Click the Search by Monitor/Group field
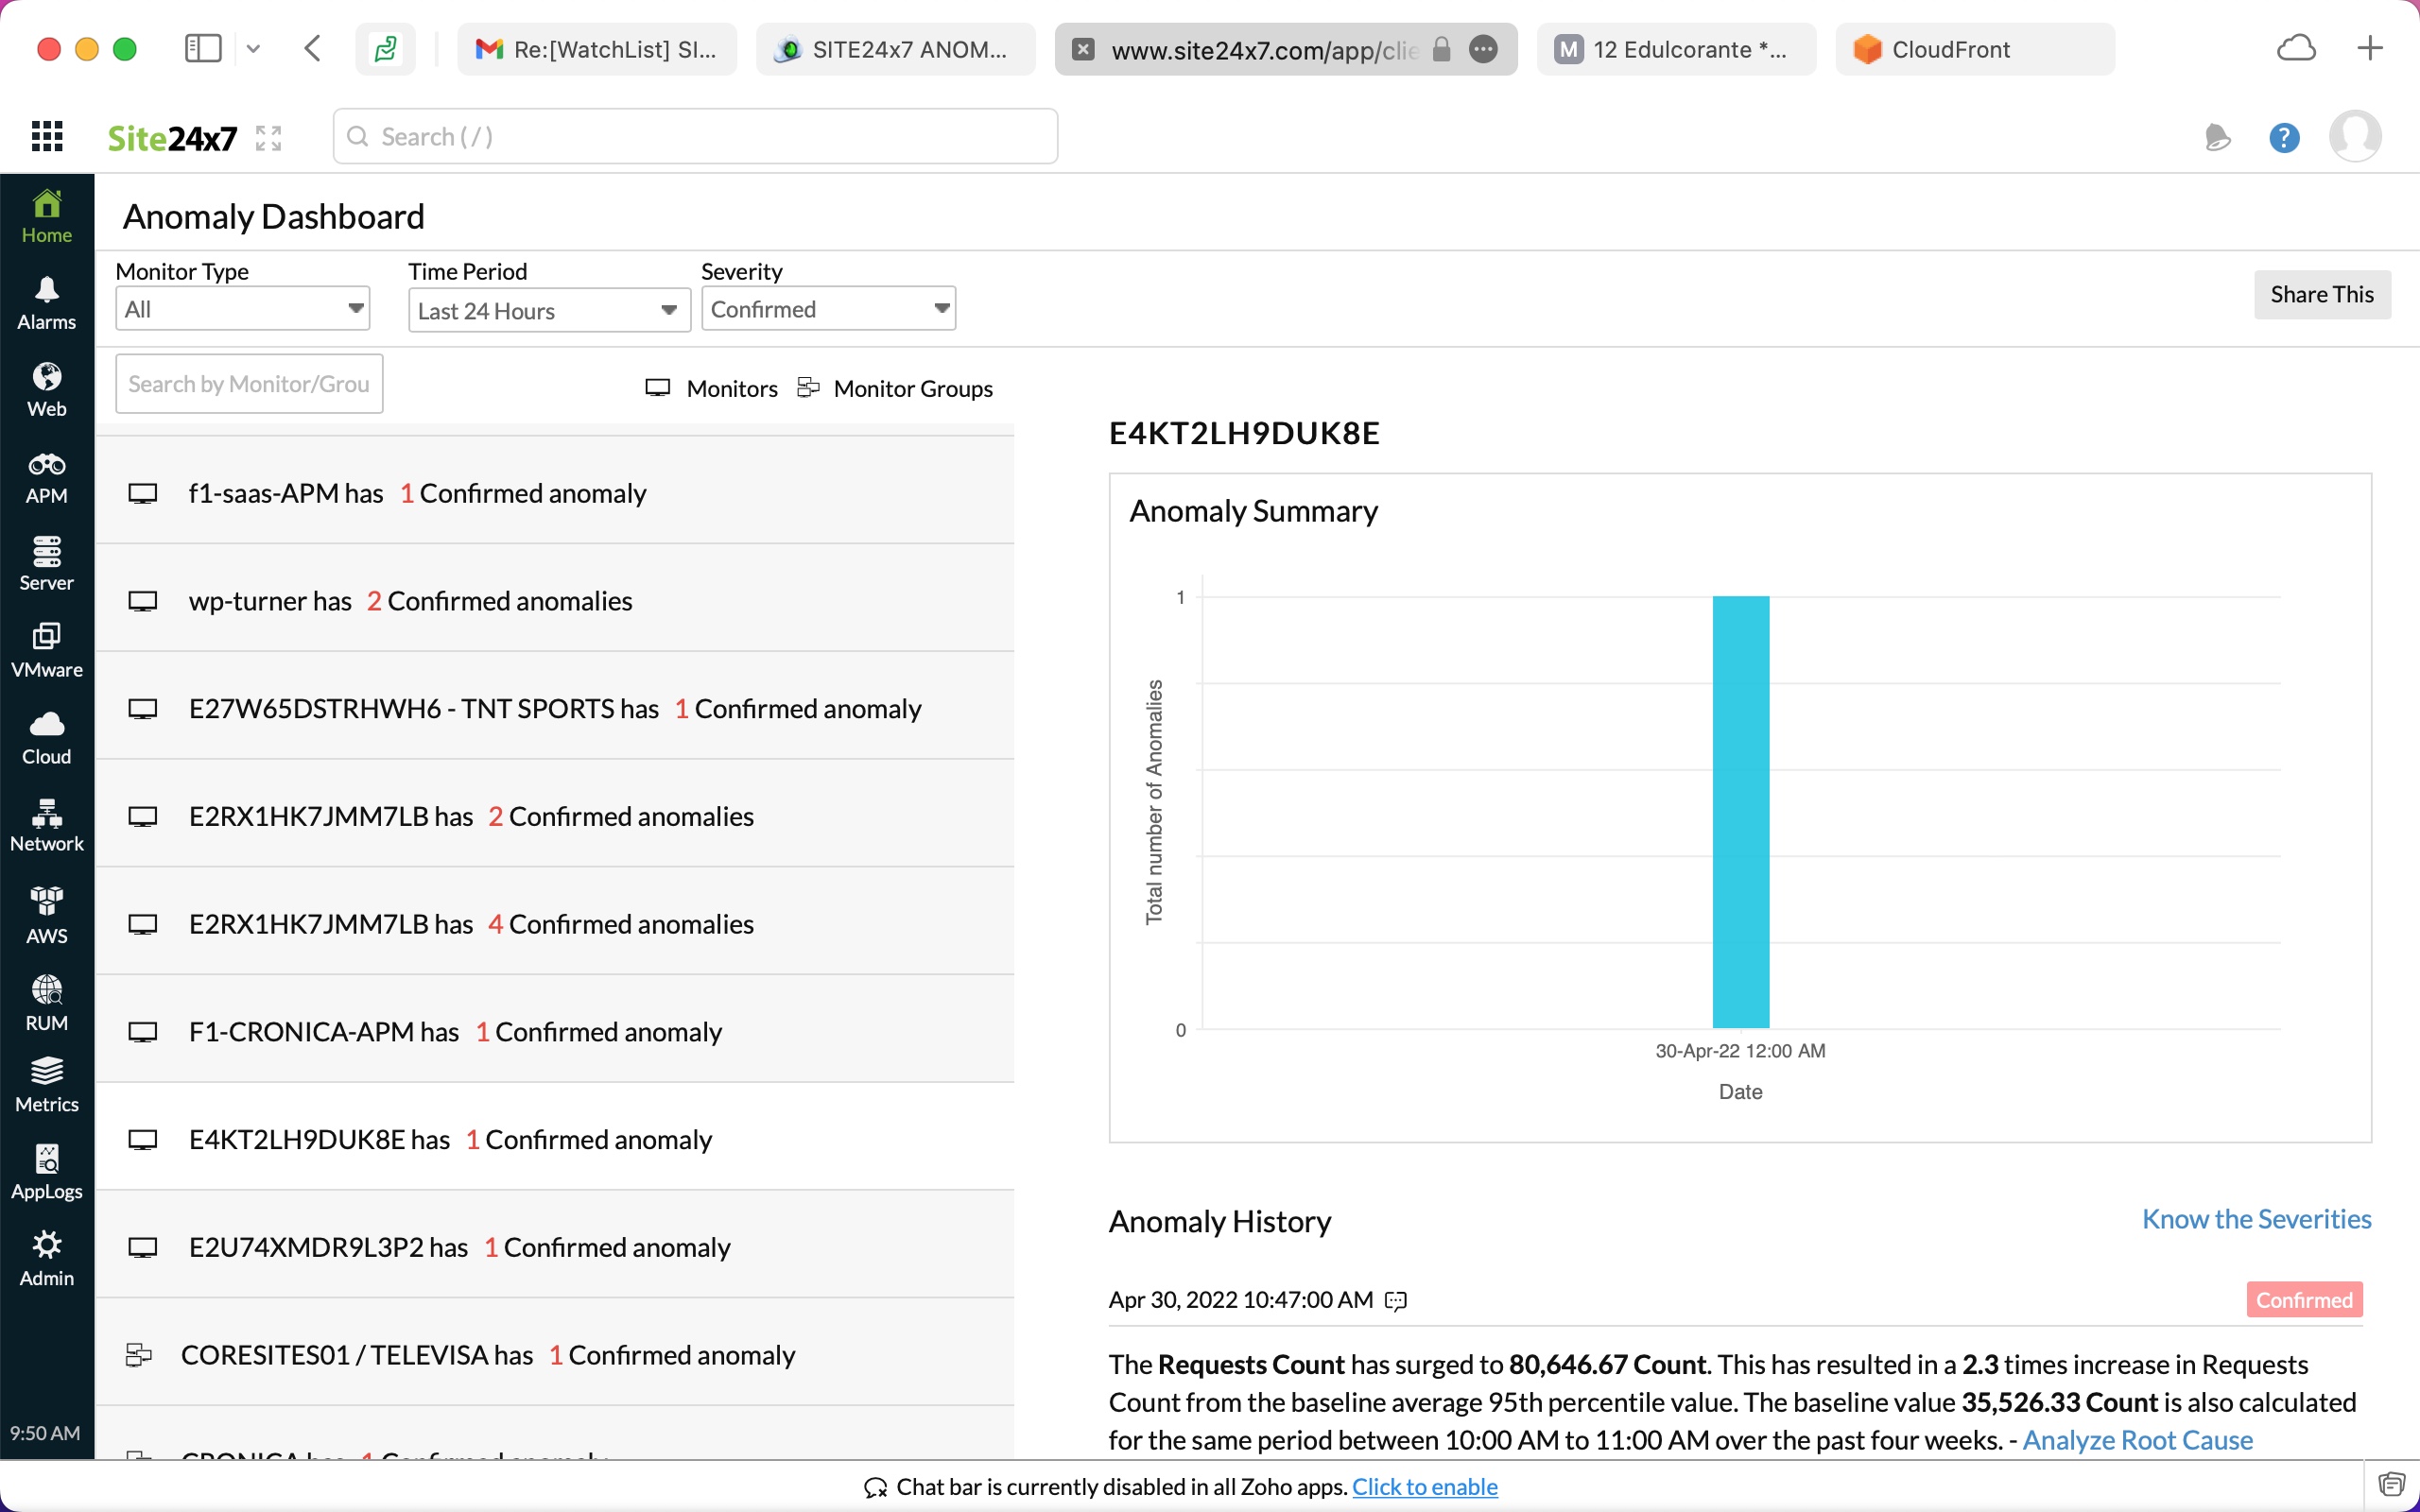Screen dimensions: 2420x1512 click(x=249, y=384)
